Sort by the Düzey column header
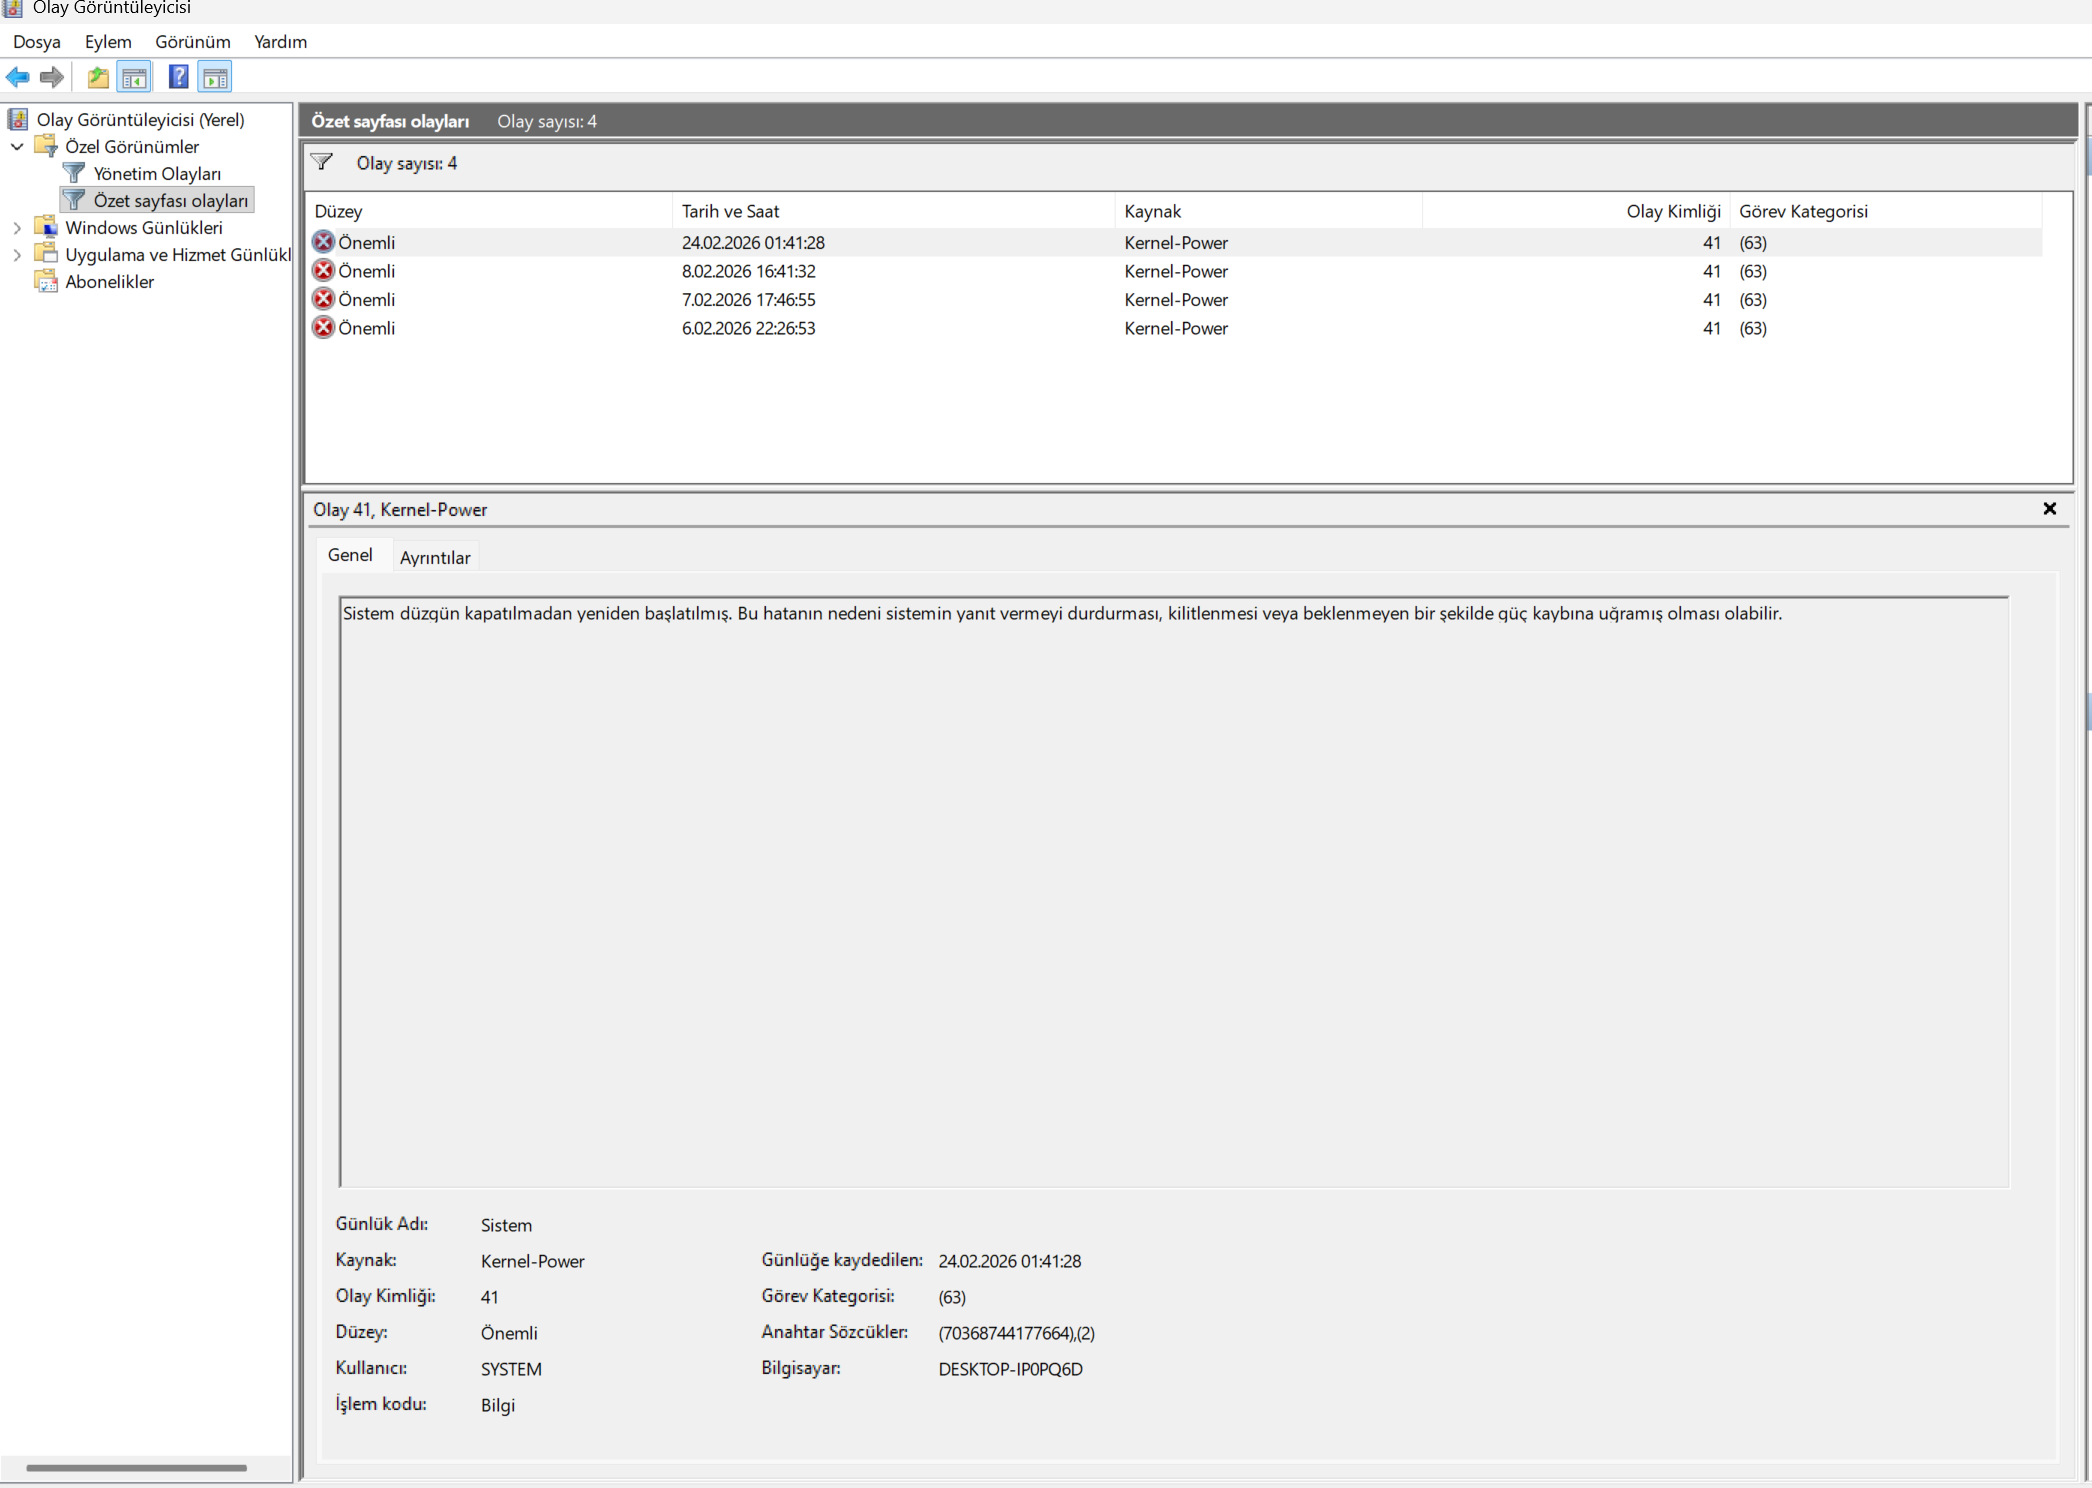2092x1488 pixels. (x=489, y=211)
